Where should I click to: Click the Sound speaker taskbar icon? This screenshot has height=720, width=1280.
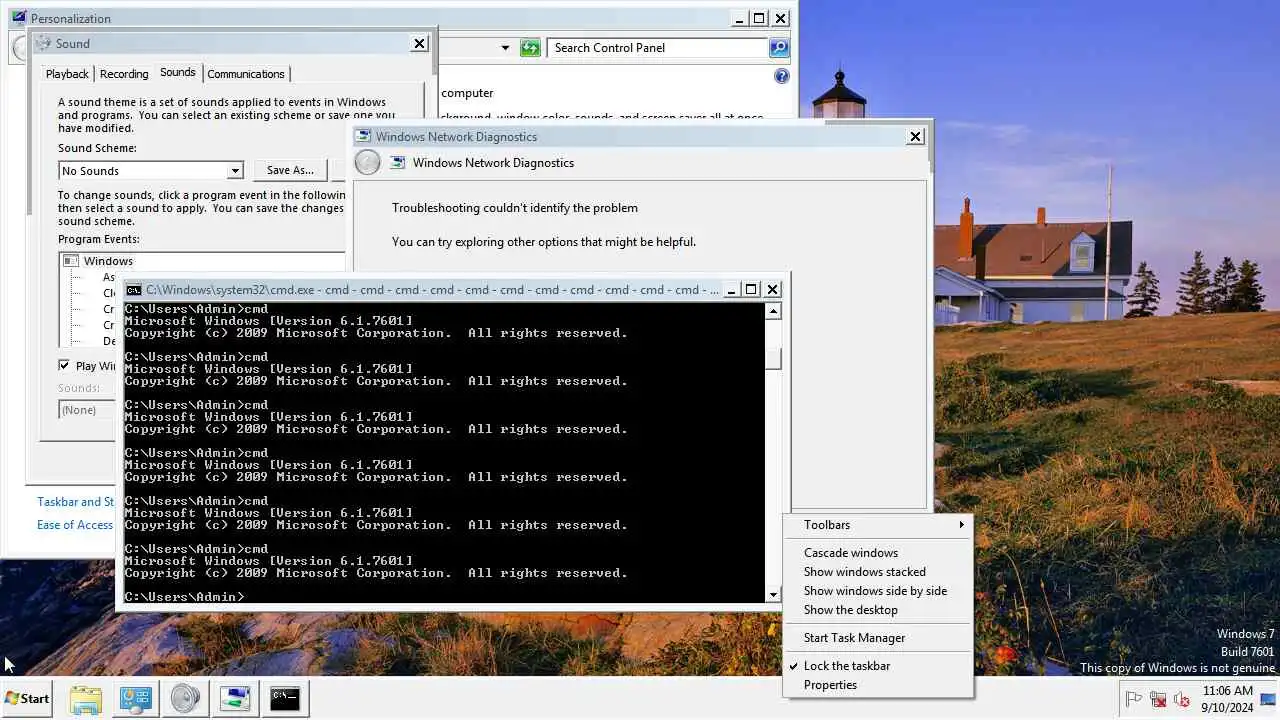tap(185, 698)
